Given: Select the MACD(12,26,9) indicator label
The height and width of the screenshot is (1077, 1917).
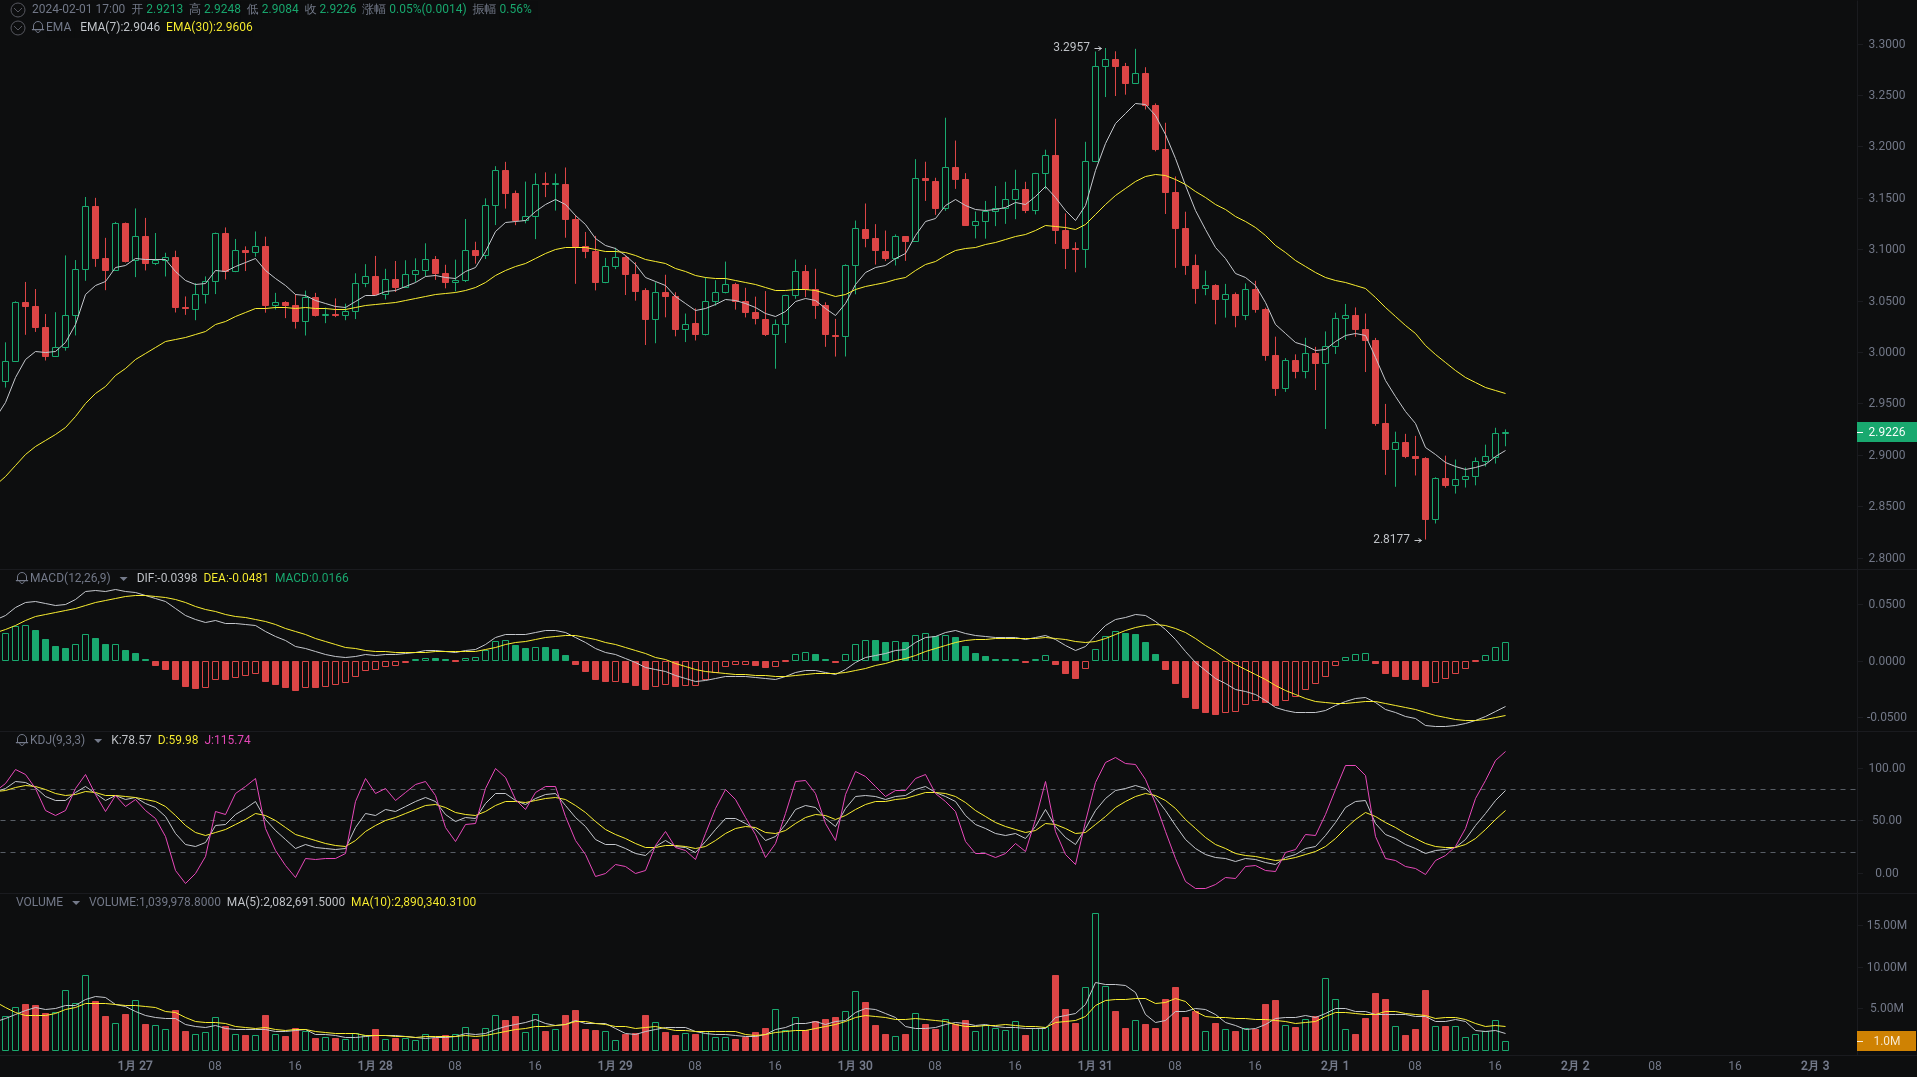Looking at the screenshot, I should point(70,578).
